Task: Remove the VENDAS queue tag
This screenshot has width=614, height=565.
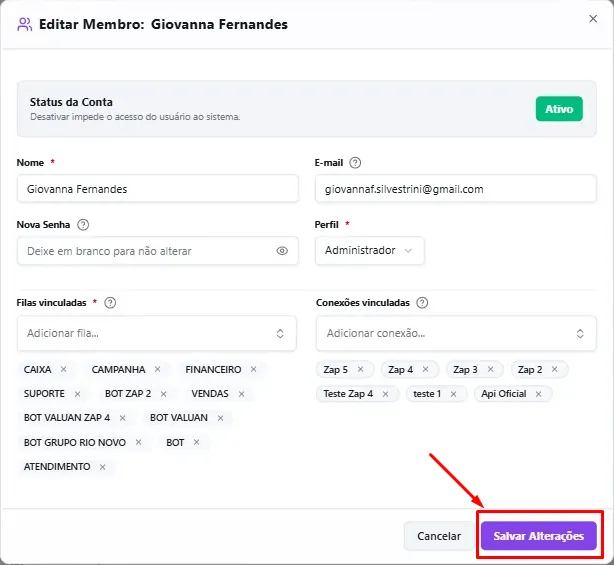Action: pyautogui.click(x=241, y=394)
